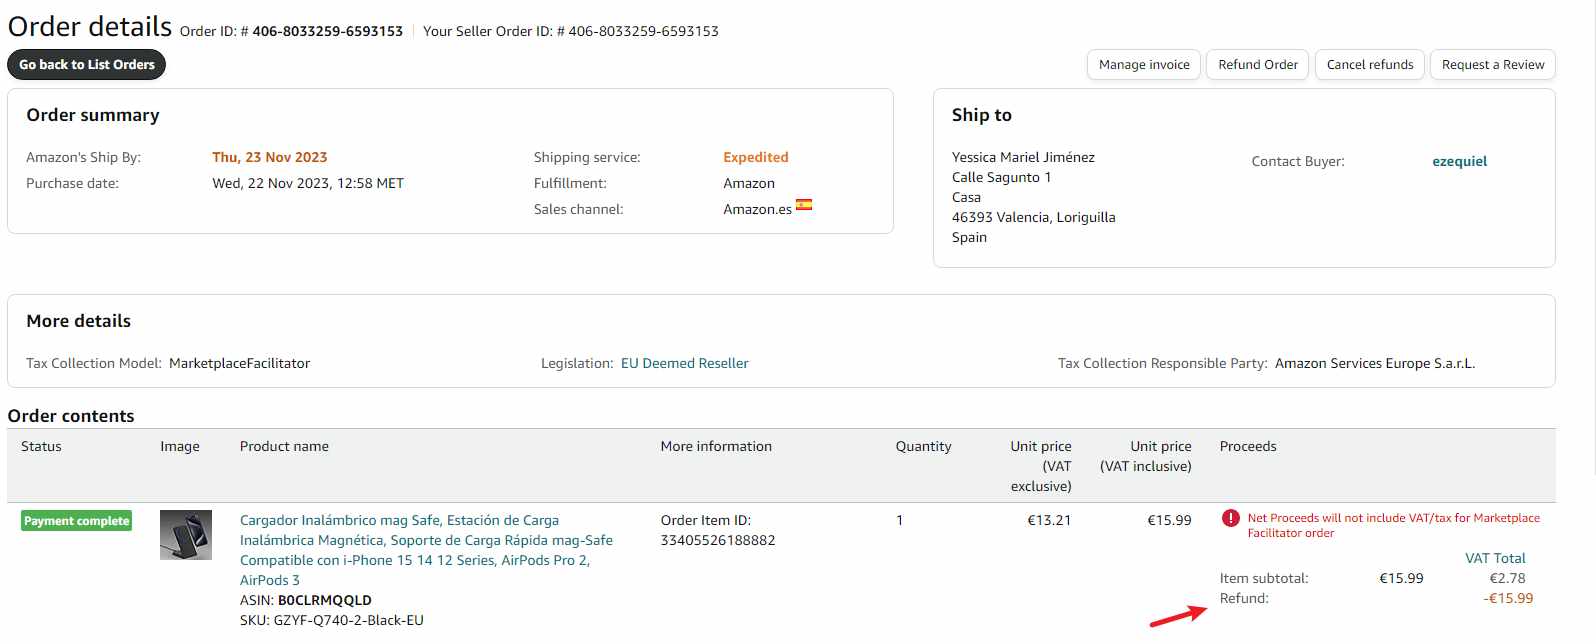Click the Order Item ID number 33405526188882

click(718, 541)
